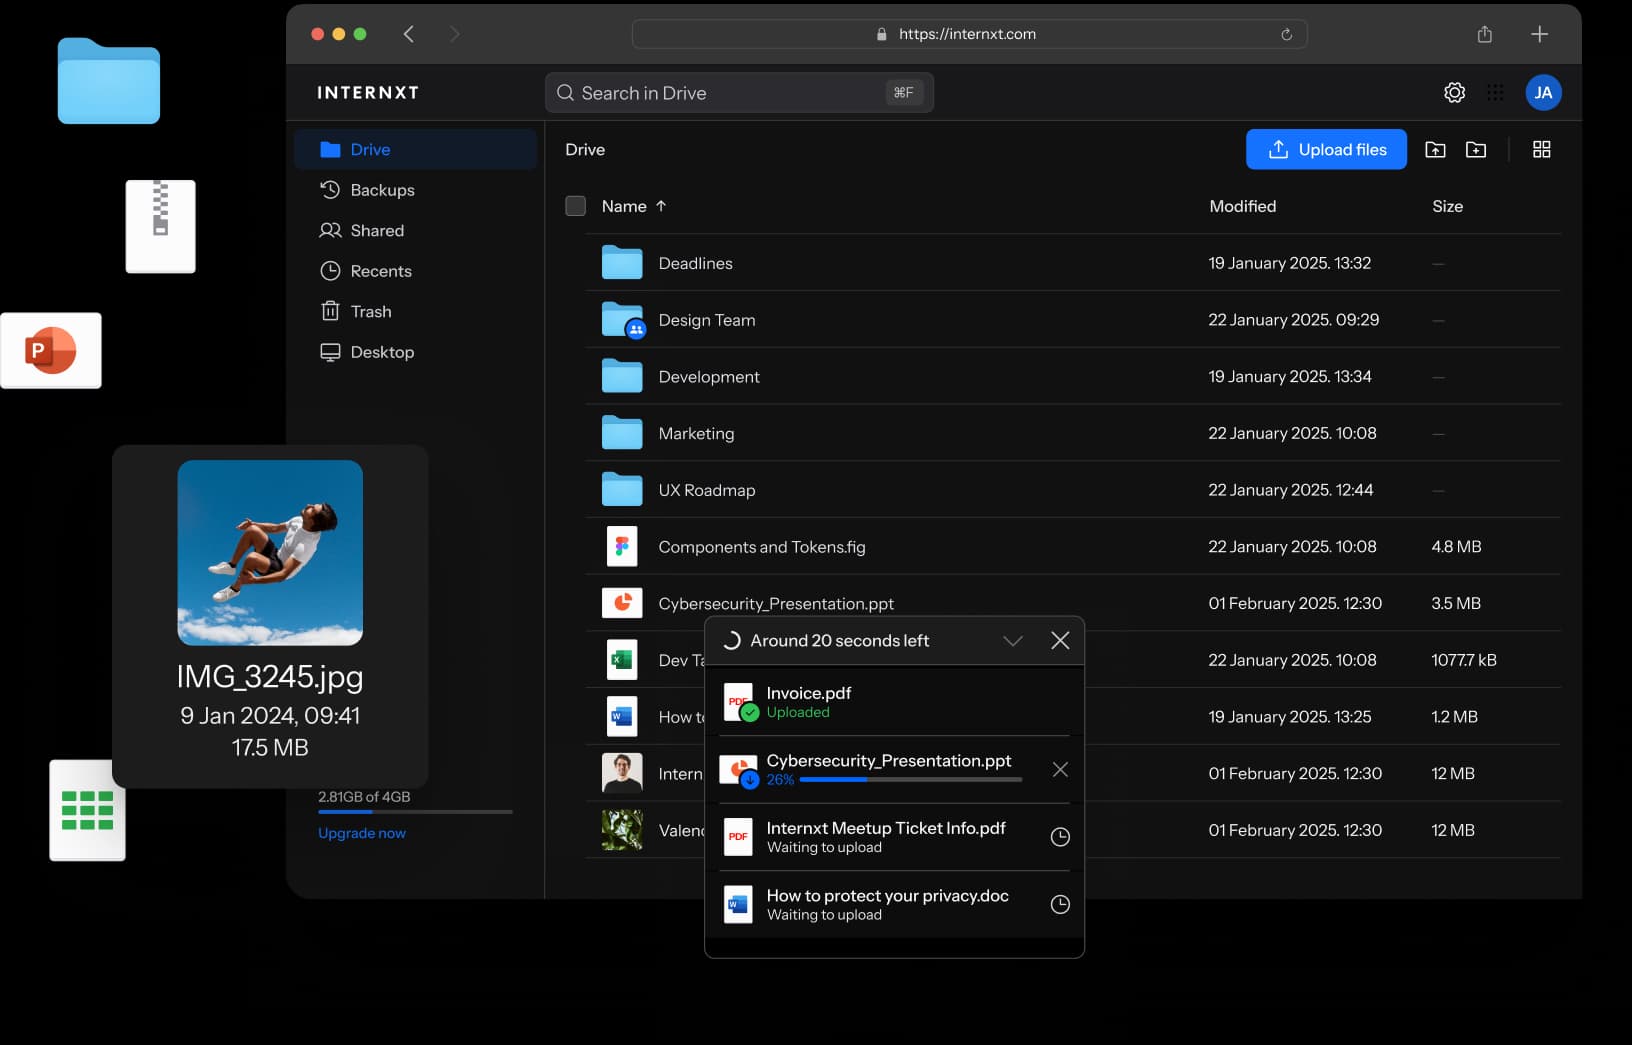Click the Upgrade now link

[361, 832]
